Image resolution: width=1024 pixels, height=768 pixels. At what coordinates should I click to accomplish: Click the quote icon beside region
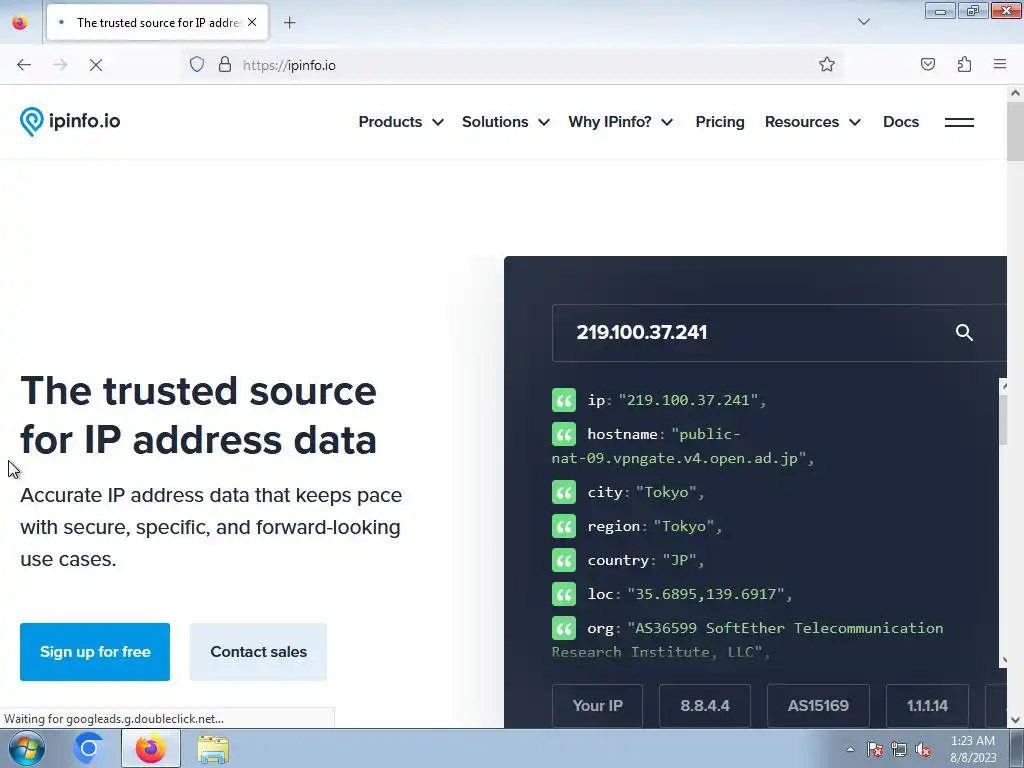tap(564, 526)
